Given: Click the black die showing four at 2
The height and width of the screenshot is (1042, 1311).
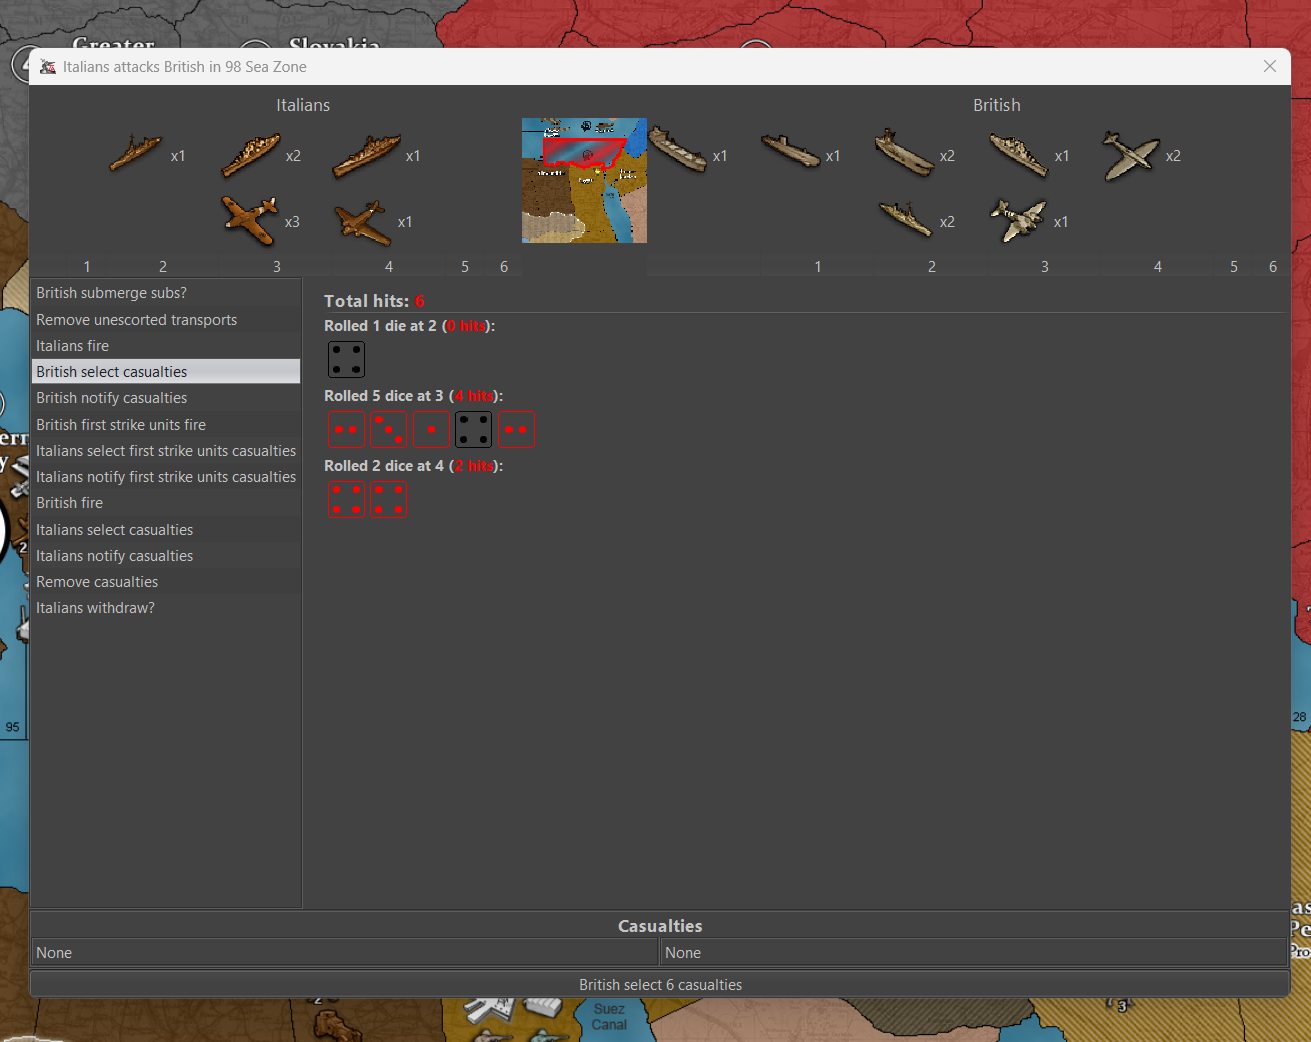Looking at the screenshot, I should (x=346, y=360).
